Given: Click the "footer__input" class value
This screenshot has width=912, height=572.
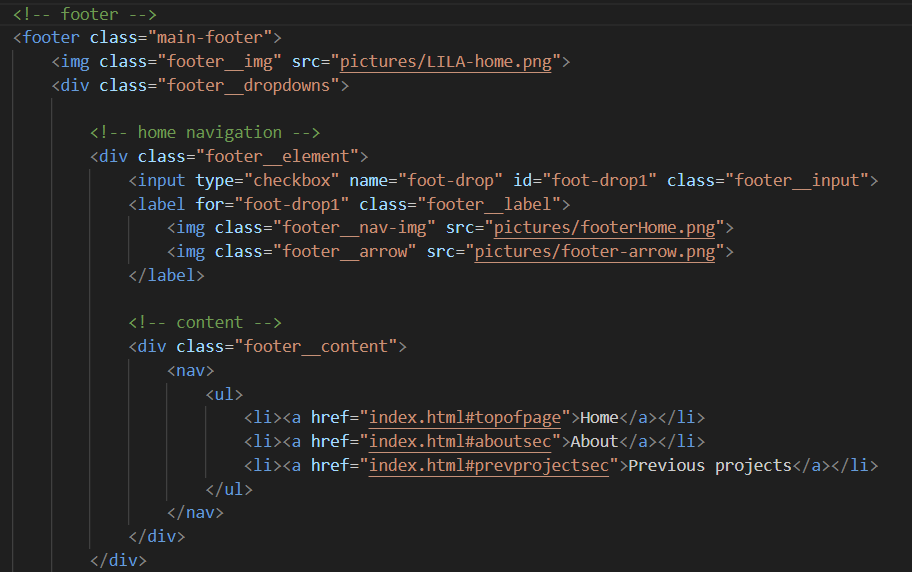Looking at the screenshot, I should [x=797, y=180].
